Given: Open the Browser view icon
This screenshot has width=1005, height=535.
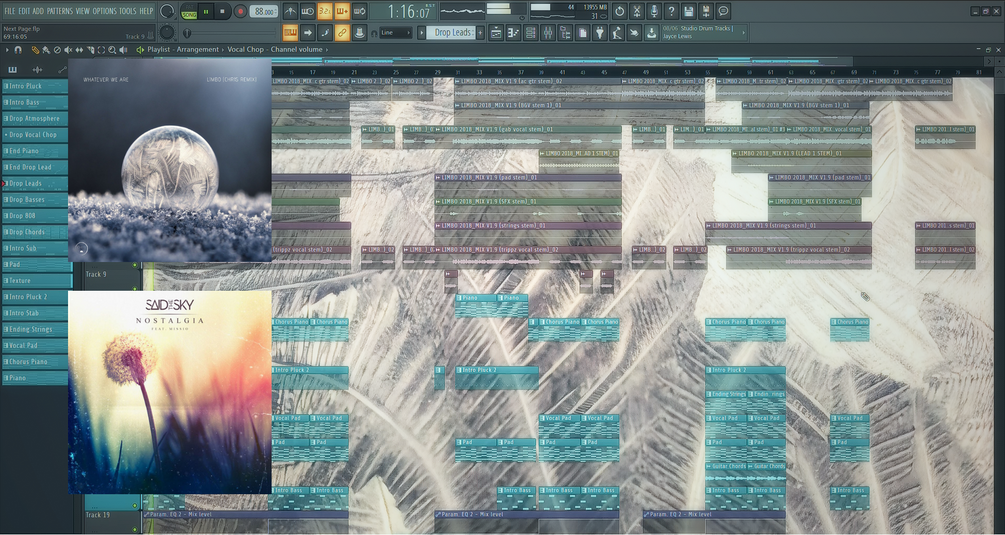Looking at the screenshot, I should tap(565, 33).
